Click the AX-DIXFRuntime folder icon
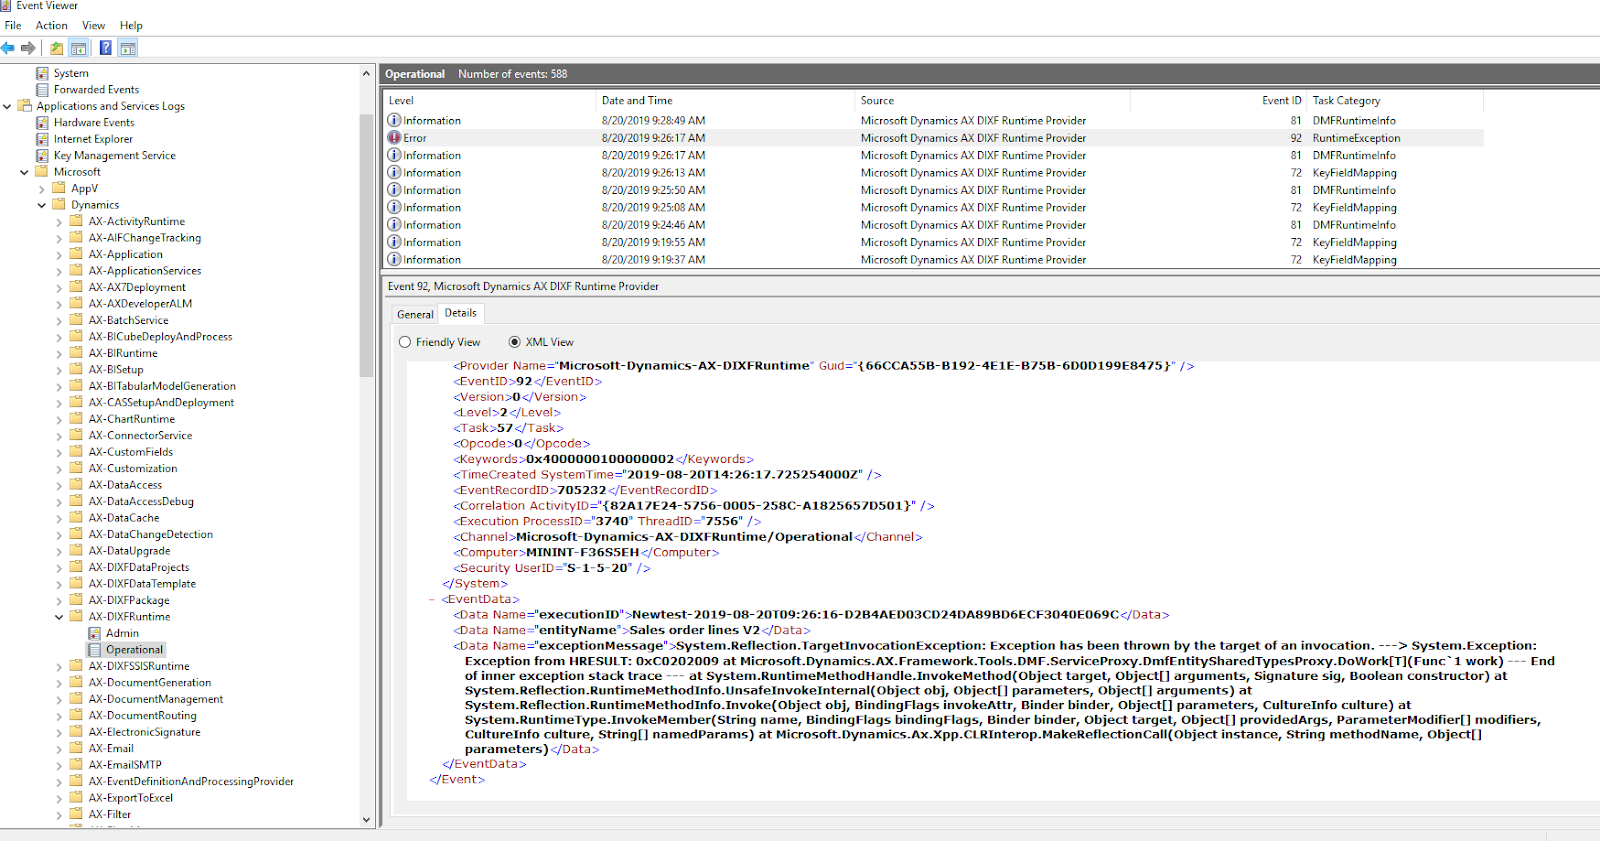This screenshot has height=841, width=1600. click(76, 617)
